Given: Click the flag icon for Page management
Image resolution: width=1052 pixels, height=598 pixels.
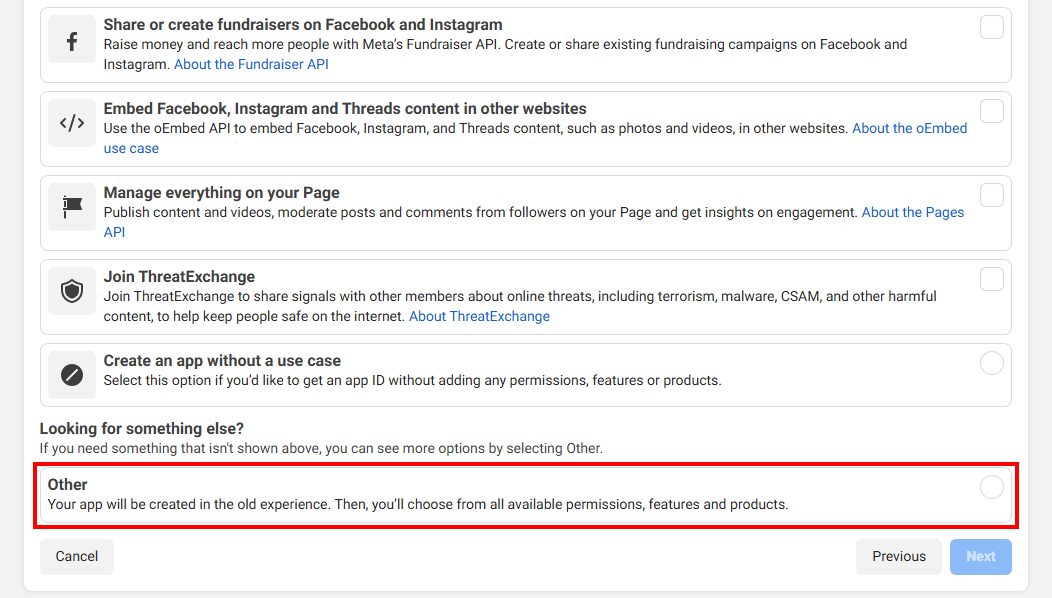Looking at the screenshot, I should 72,207.
